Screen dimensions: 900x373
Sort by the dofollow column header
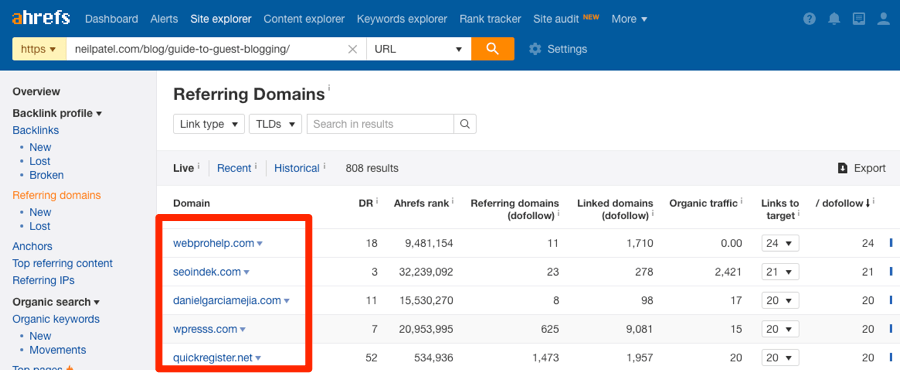pyautogui.click(x=843, y=203)
